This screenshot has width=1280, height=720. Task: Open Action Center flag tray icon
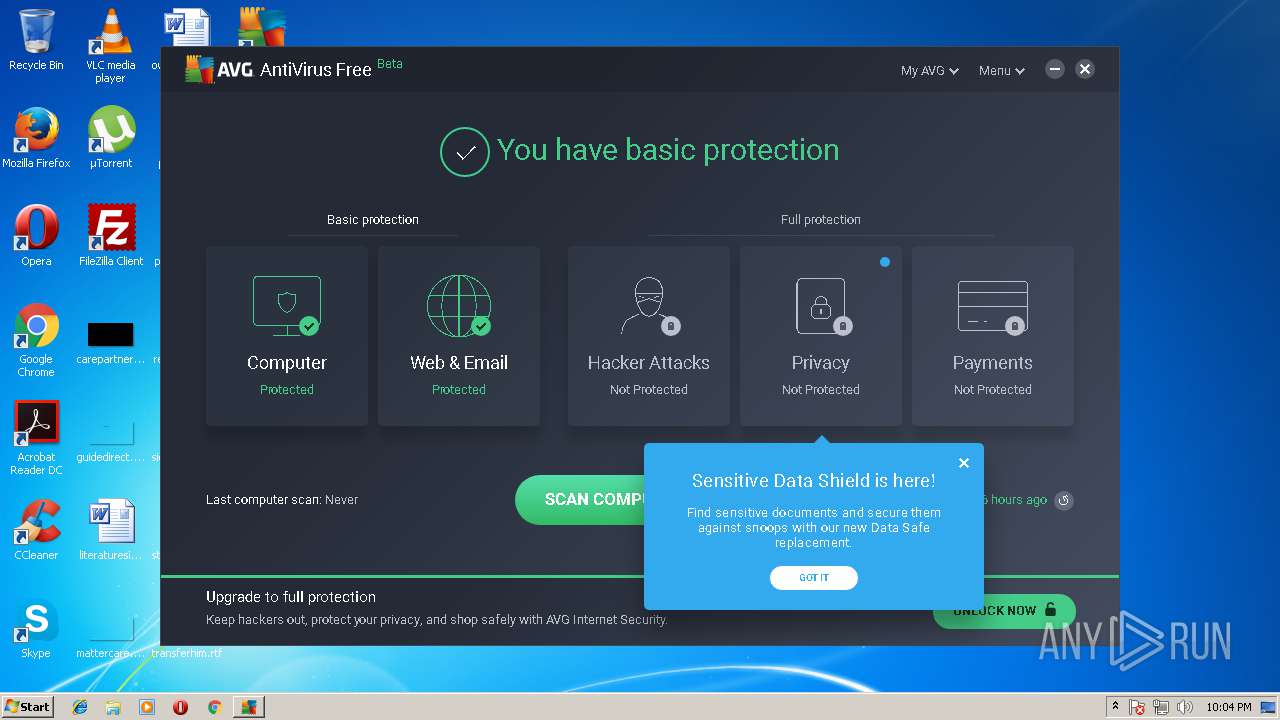[x=1138, y=707]
